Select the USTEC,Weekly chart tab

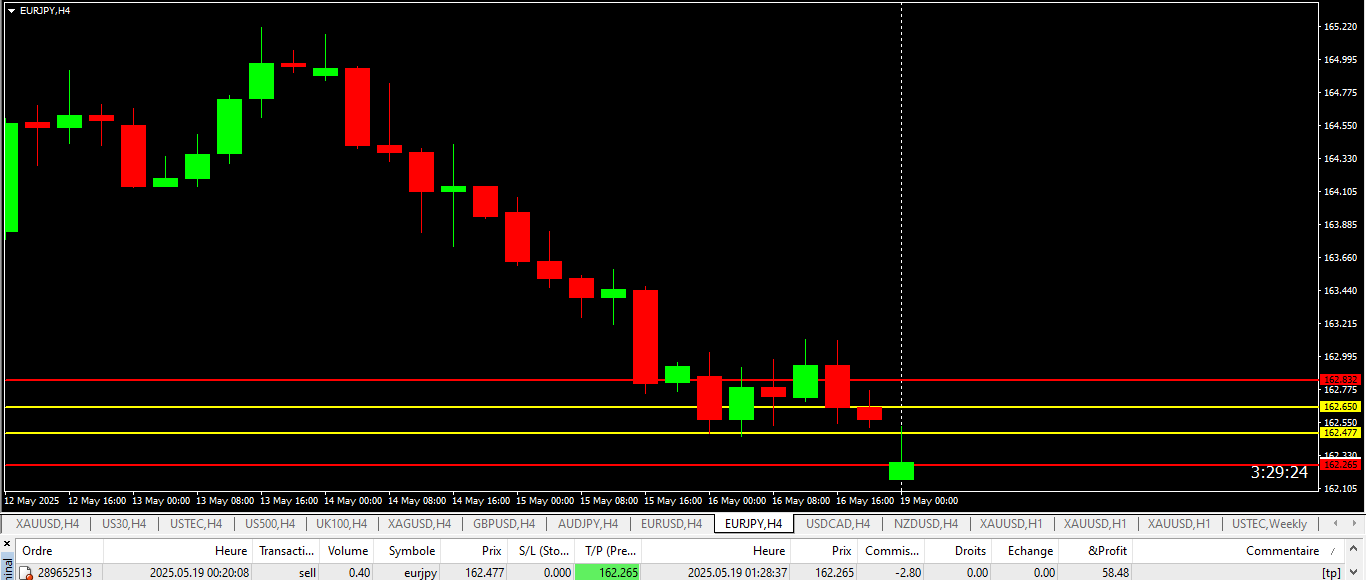pyautogui.click(x=1269, y=524)
